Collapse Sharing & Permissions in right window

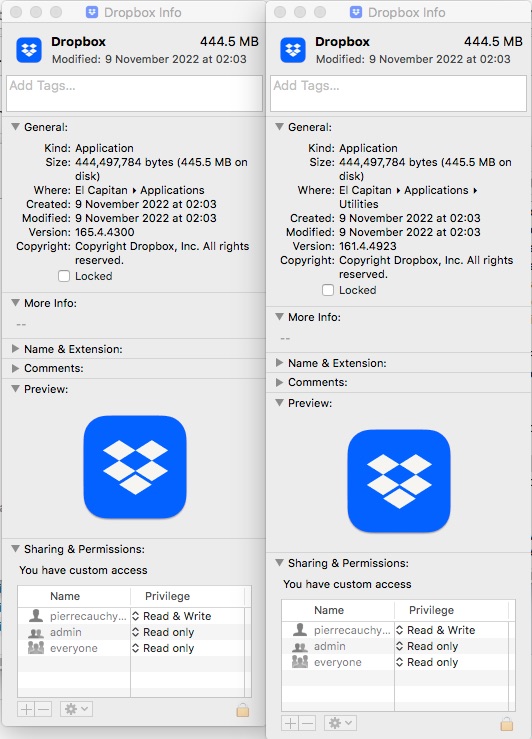(279, 563)
